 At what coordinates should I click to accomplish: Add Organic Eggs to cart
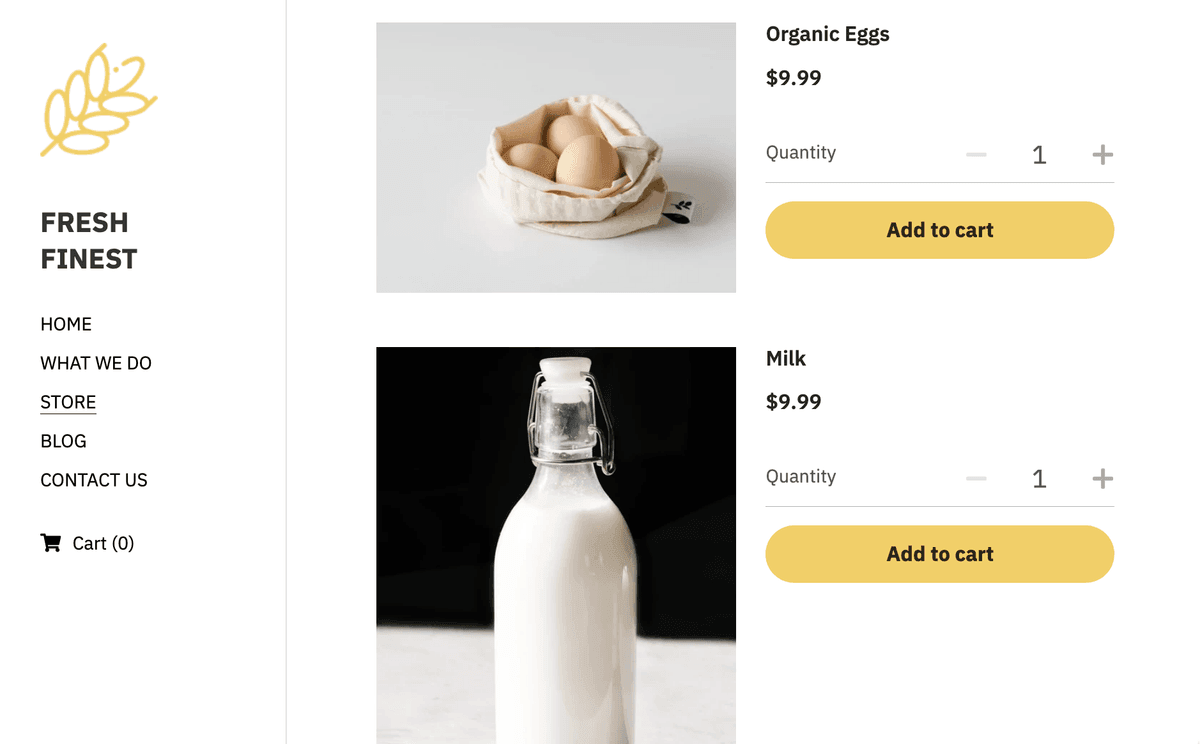coord(939,230)
